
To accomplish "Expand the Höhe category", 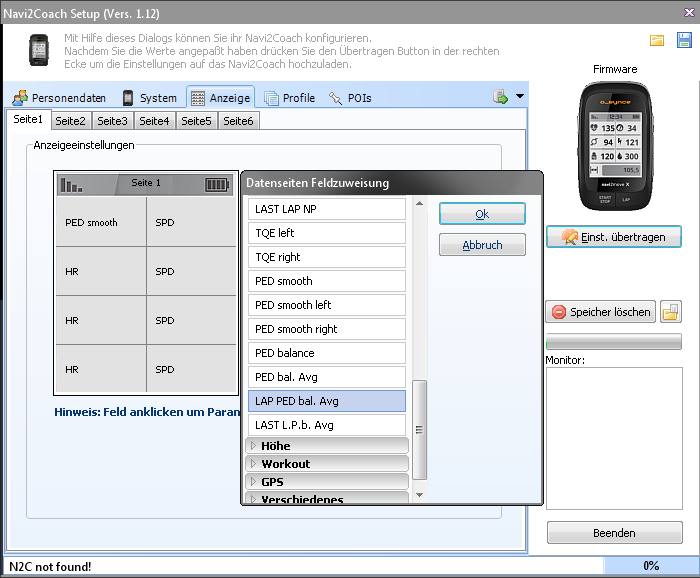I will pyautogui.click(x=327, y=446).
